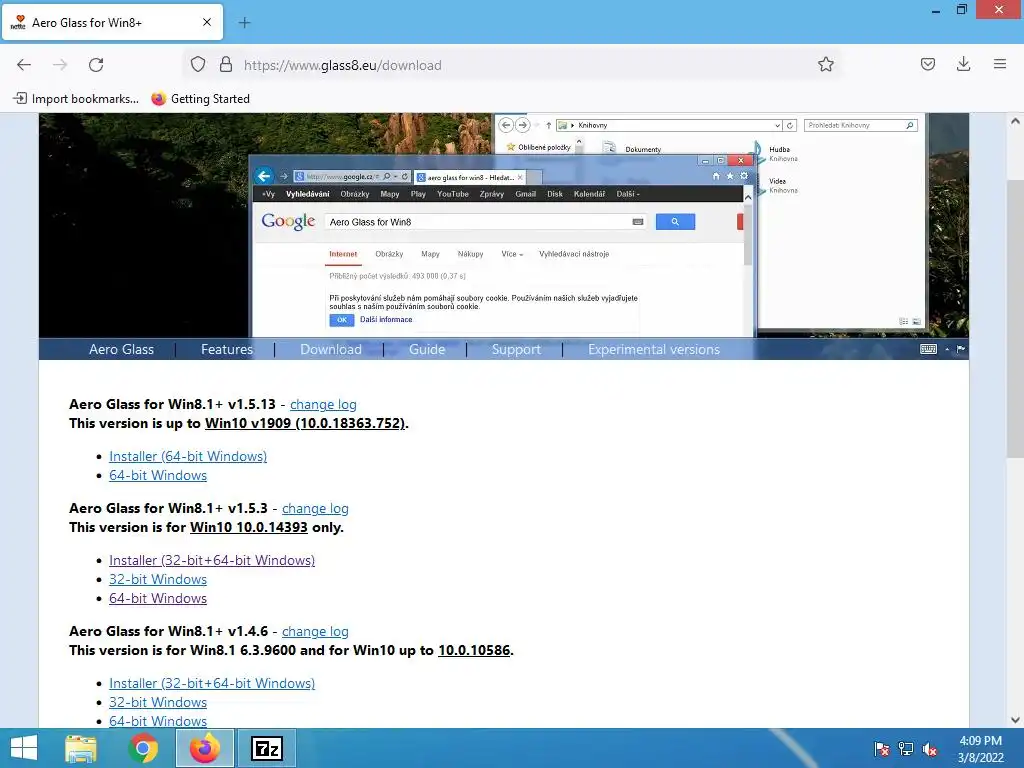1024x768 pixels.
Task: Open File Explorer from the taskbar
Action: pos(81,748)
